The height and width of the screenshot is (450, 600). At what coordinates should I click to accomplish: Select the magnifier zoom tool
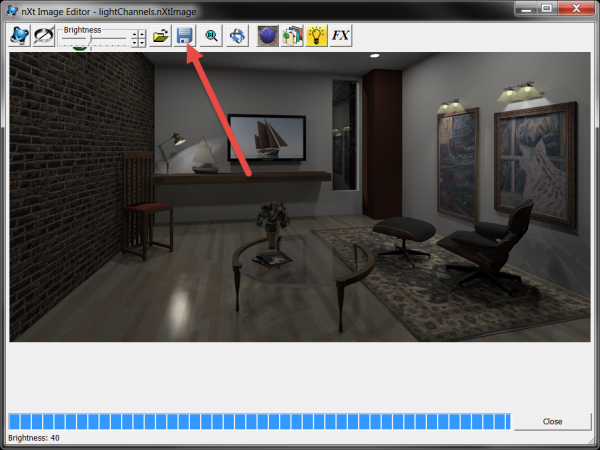point(212,36)
